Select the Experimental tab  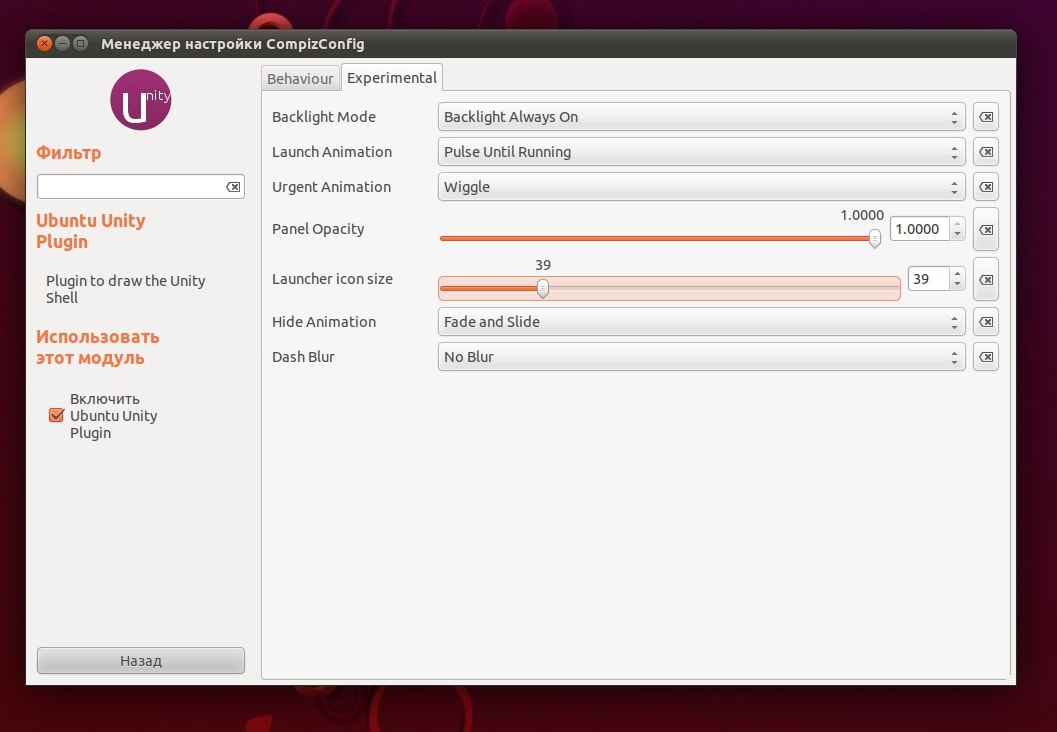pyautogui.click(x=392, y=78)
